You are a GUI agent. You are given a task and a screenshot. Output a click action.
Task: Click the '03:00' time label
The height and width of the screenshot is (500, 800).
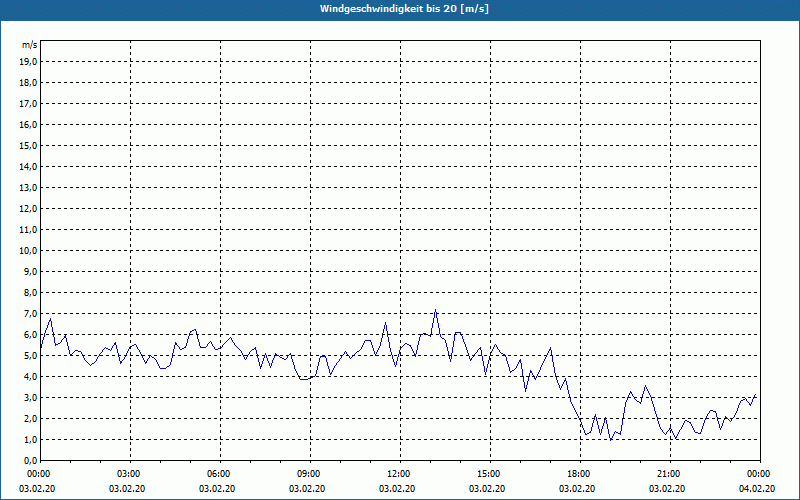tap(131, 474)
